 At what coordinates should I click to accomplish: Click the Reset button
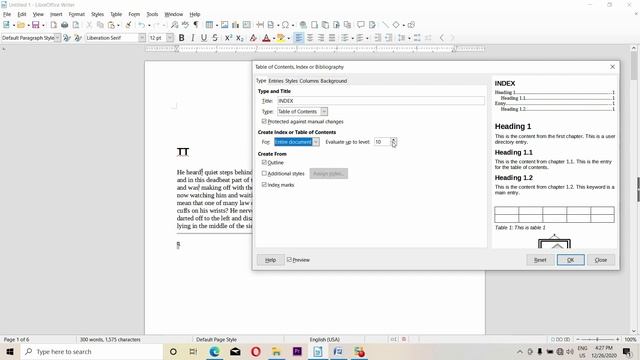pyautogui.click(x=540, y=260)
